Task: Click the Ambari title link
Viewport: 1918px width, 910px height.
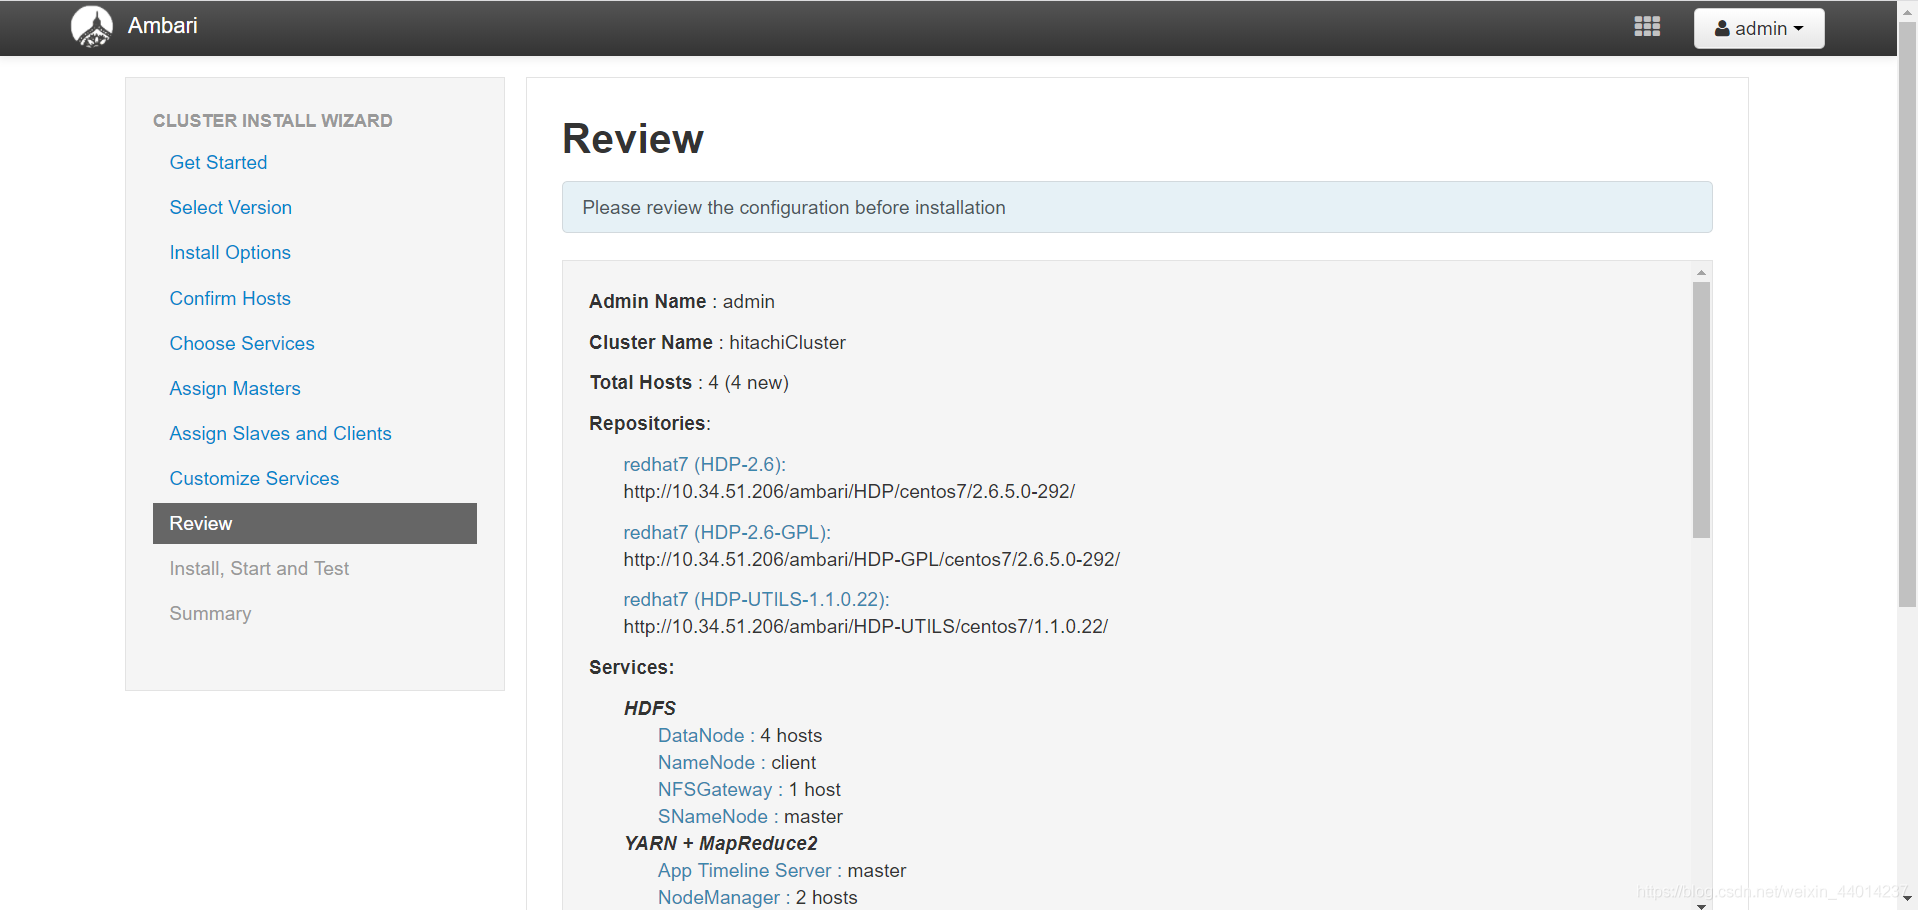Action: point(162,26)
